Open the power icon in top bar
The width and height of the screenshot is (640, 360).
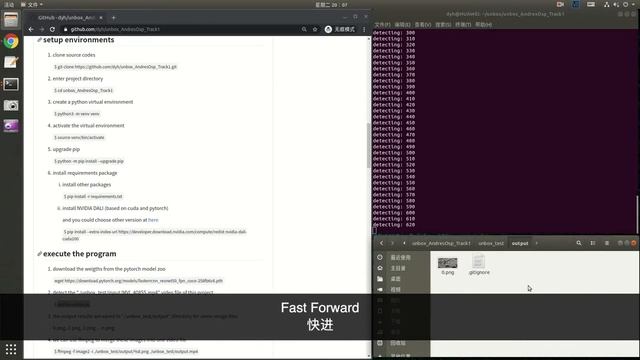[625, 4]
